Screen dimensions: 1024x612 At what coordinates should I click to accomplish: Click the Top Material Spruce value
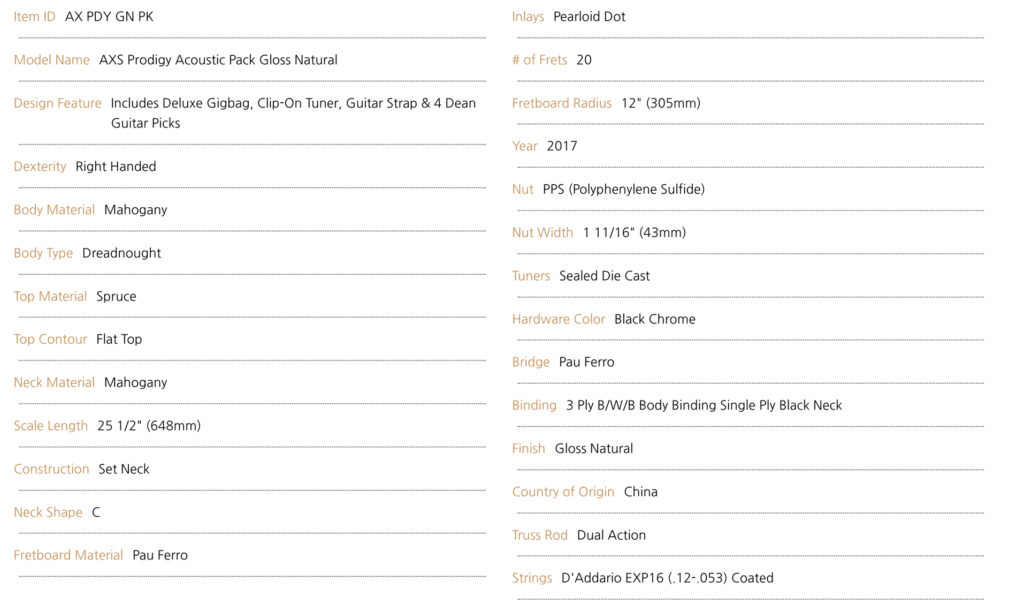(x=116, y=297)
